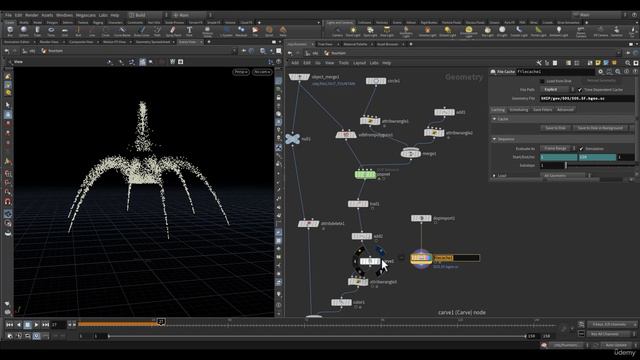Click the carve1 node in network
Viewport: 640px width, 360px height.
point(370,261)
